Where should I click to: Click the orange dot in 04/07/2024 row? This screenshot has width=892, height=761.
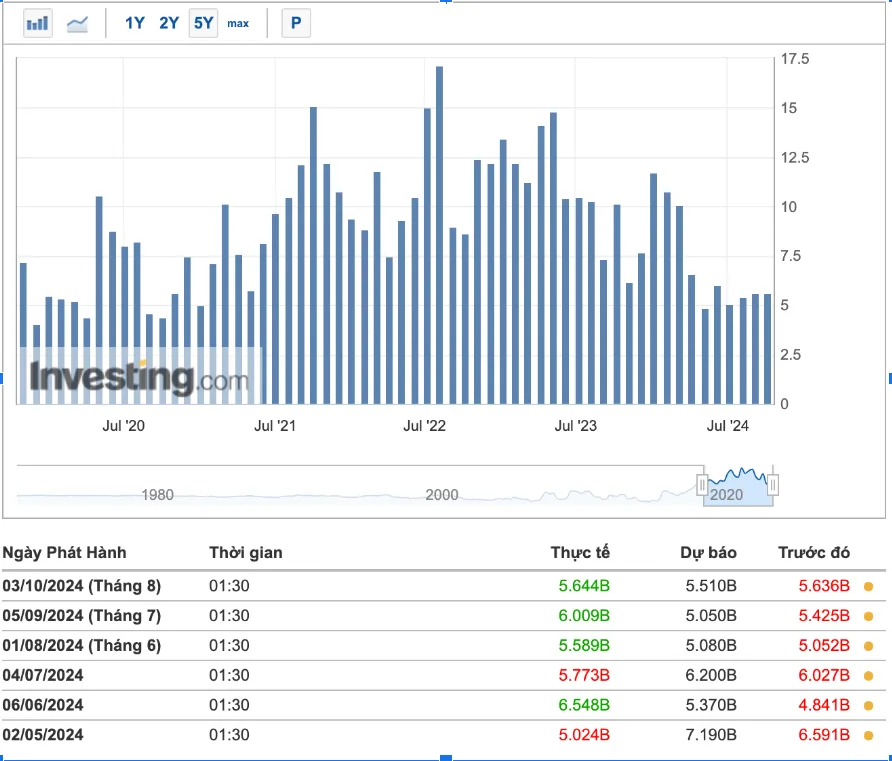coord(868,676)
